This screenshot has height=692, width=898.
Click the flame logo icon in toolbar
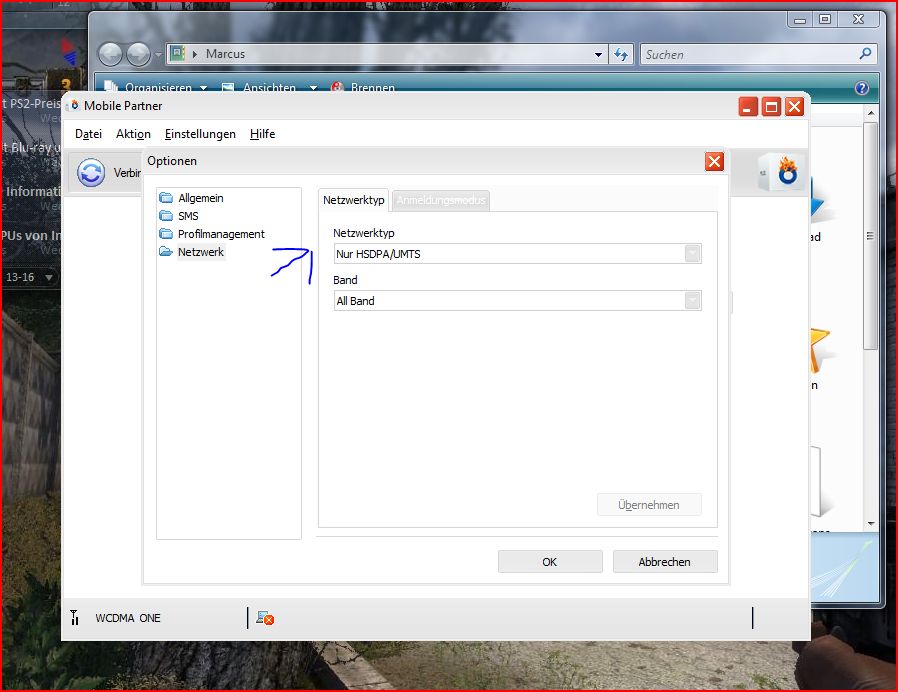point(787,171)
